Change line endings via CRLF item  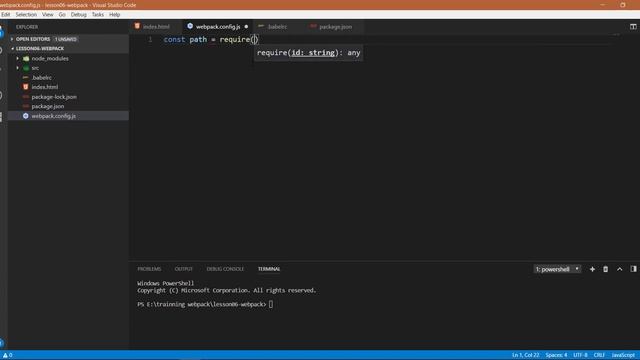click(x=599, y=355)
